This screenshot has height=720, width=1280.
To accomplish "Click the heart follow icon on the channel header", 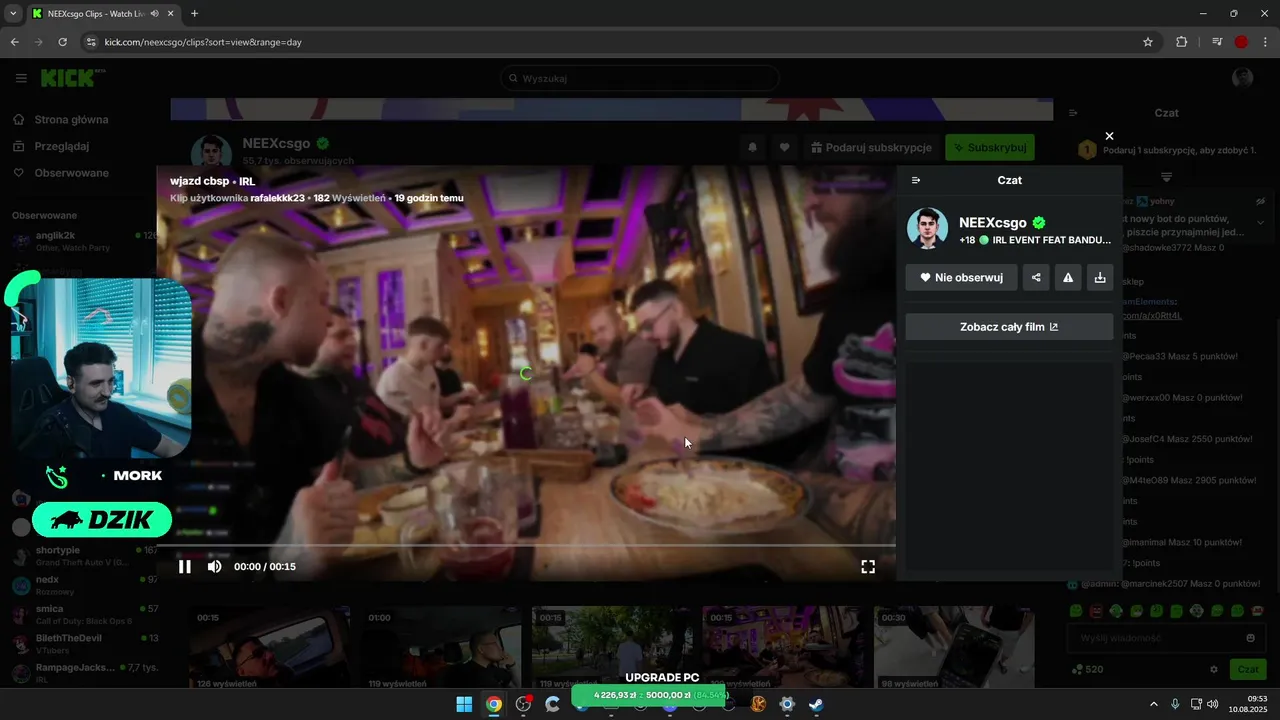I will coord(785,147).
